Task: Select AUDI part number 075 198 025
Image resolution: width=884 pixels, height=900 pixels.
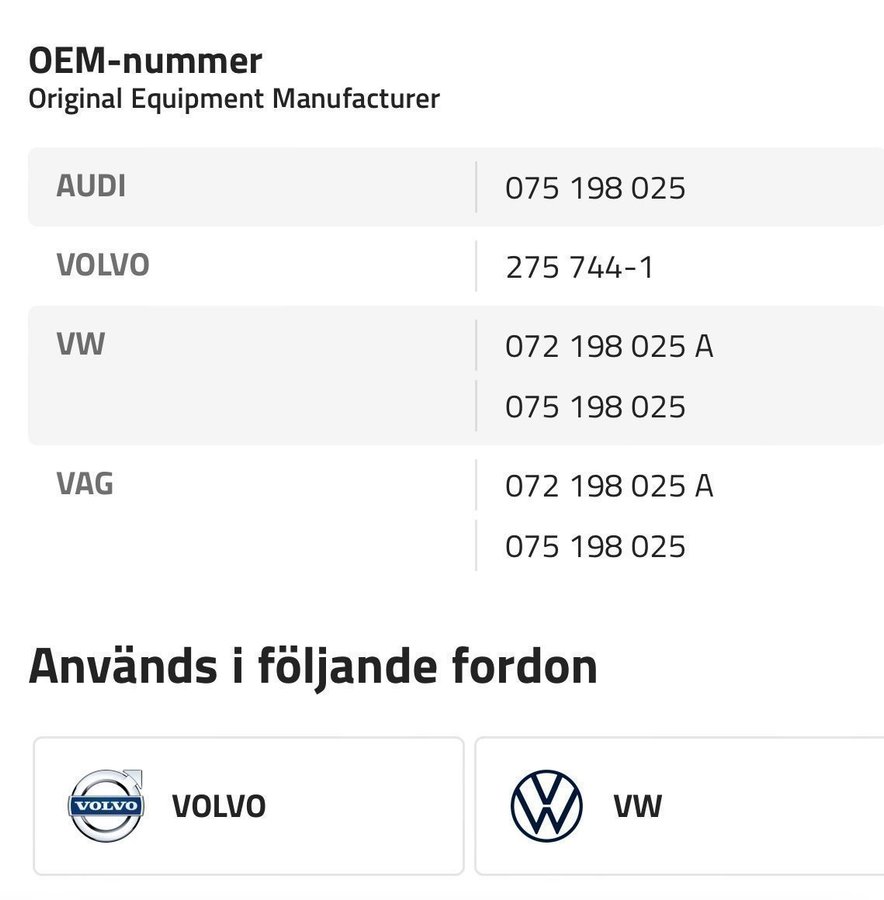Action: tap(595, 188)
